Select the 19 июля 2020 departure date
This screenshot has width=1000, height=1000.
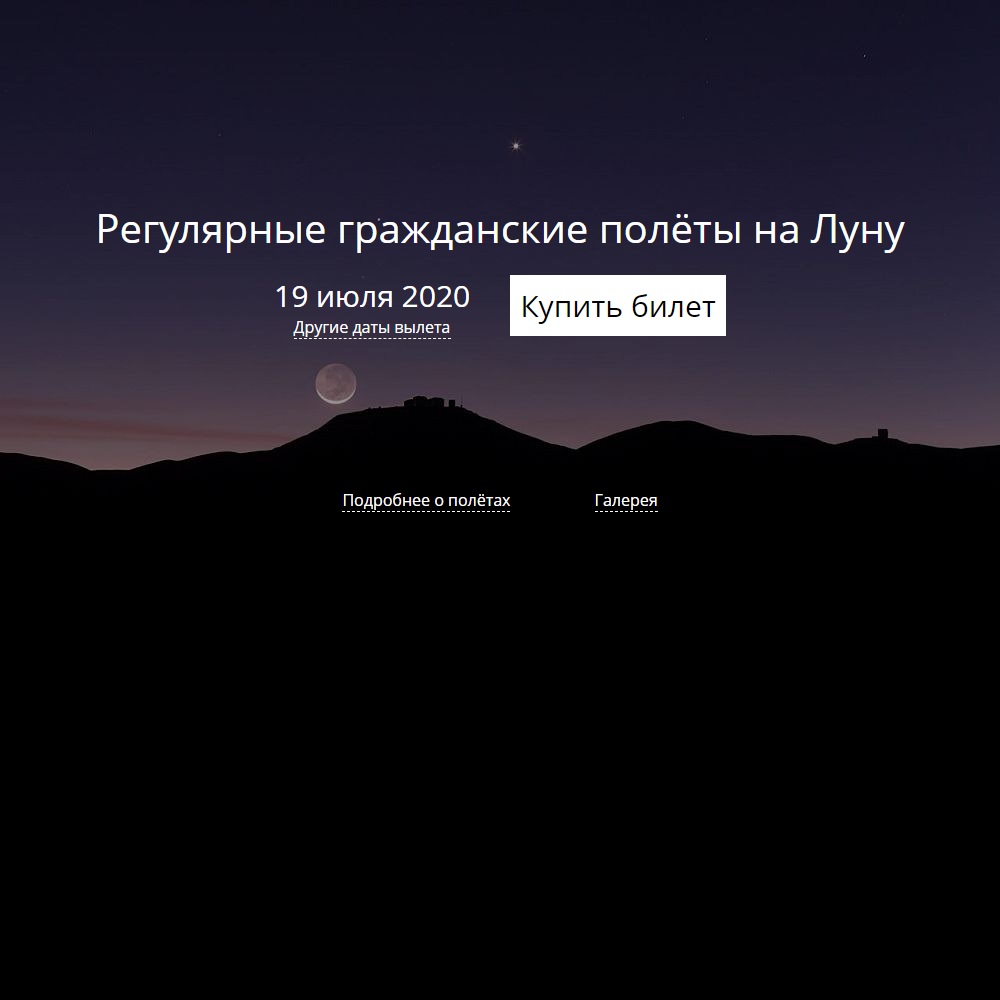click(372, 297)
